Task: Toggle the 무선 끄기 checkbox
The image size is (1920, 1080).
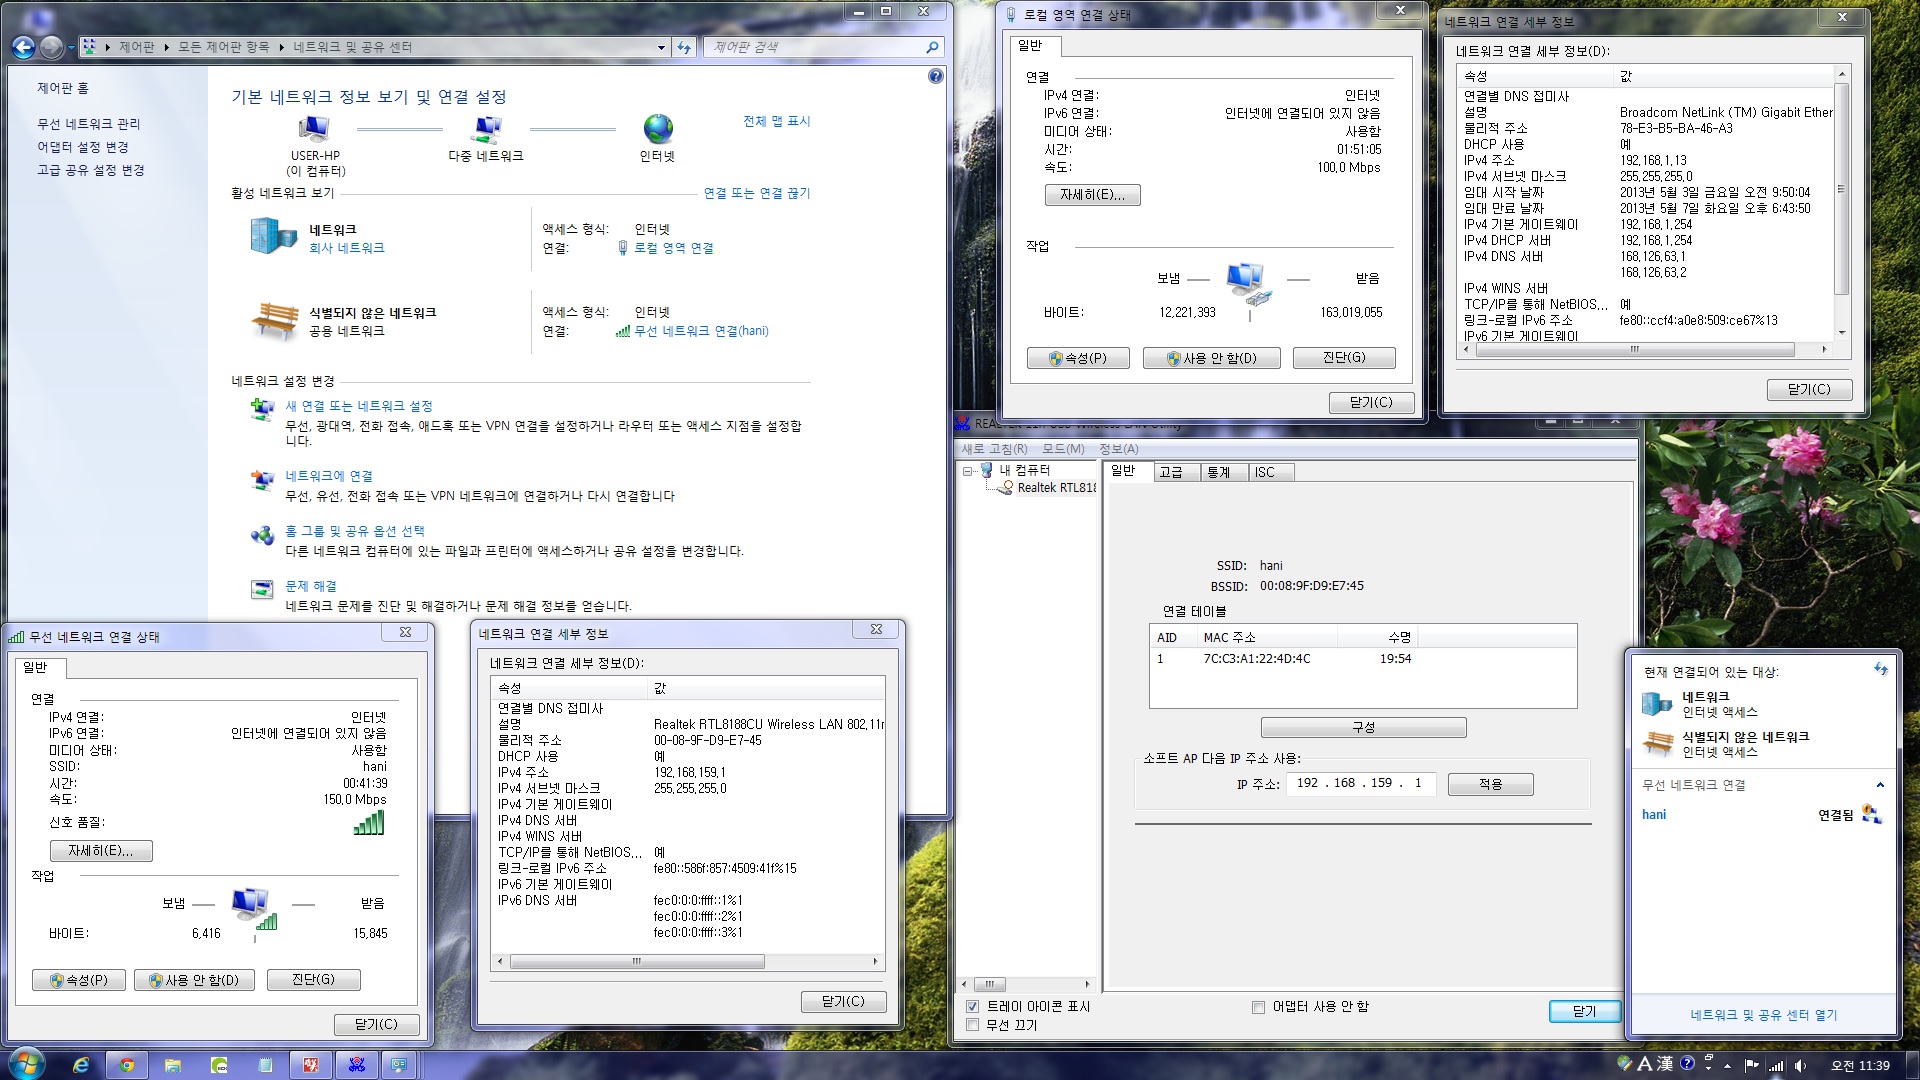Action: coord(972,1025)
